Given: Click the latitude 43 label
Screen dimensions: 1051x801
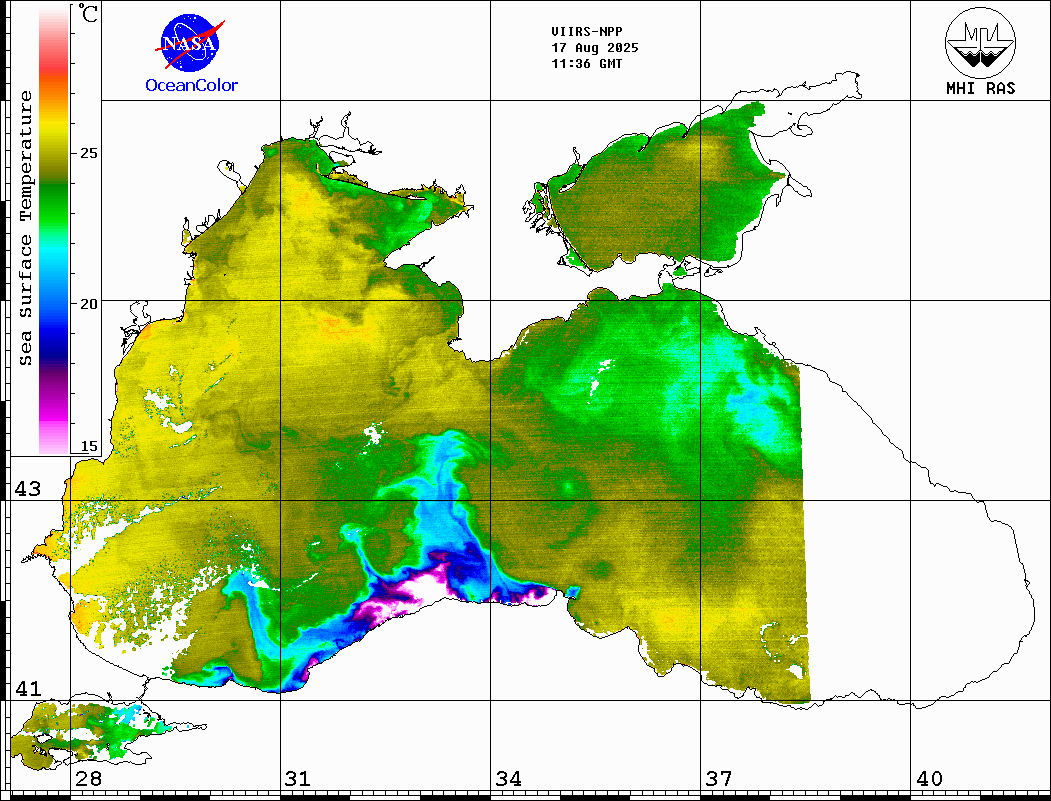Looking at the screenshot, I should [28, 489].
